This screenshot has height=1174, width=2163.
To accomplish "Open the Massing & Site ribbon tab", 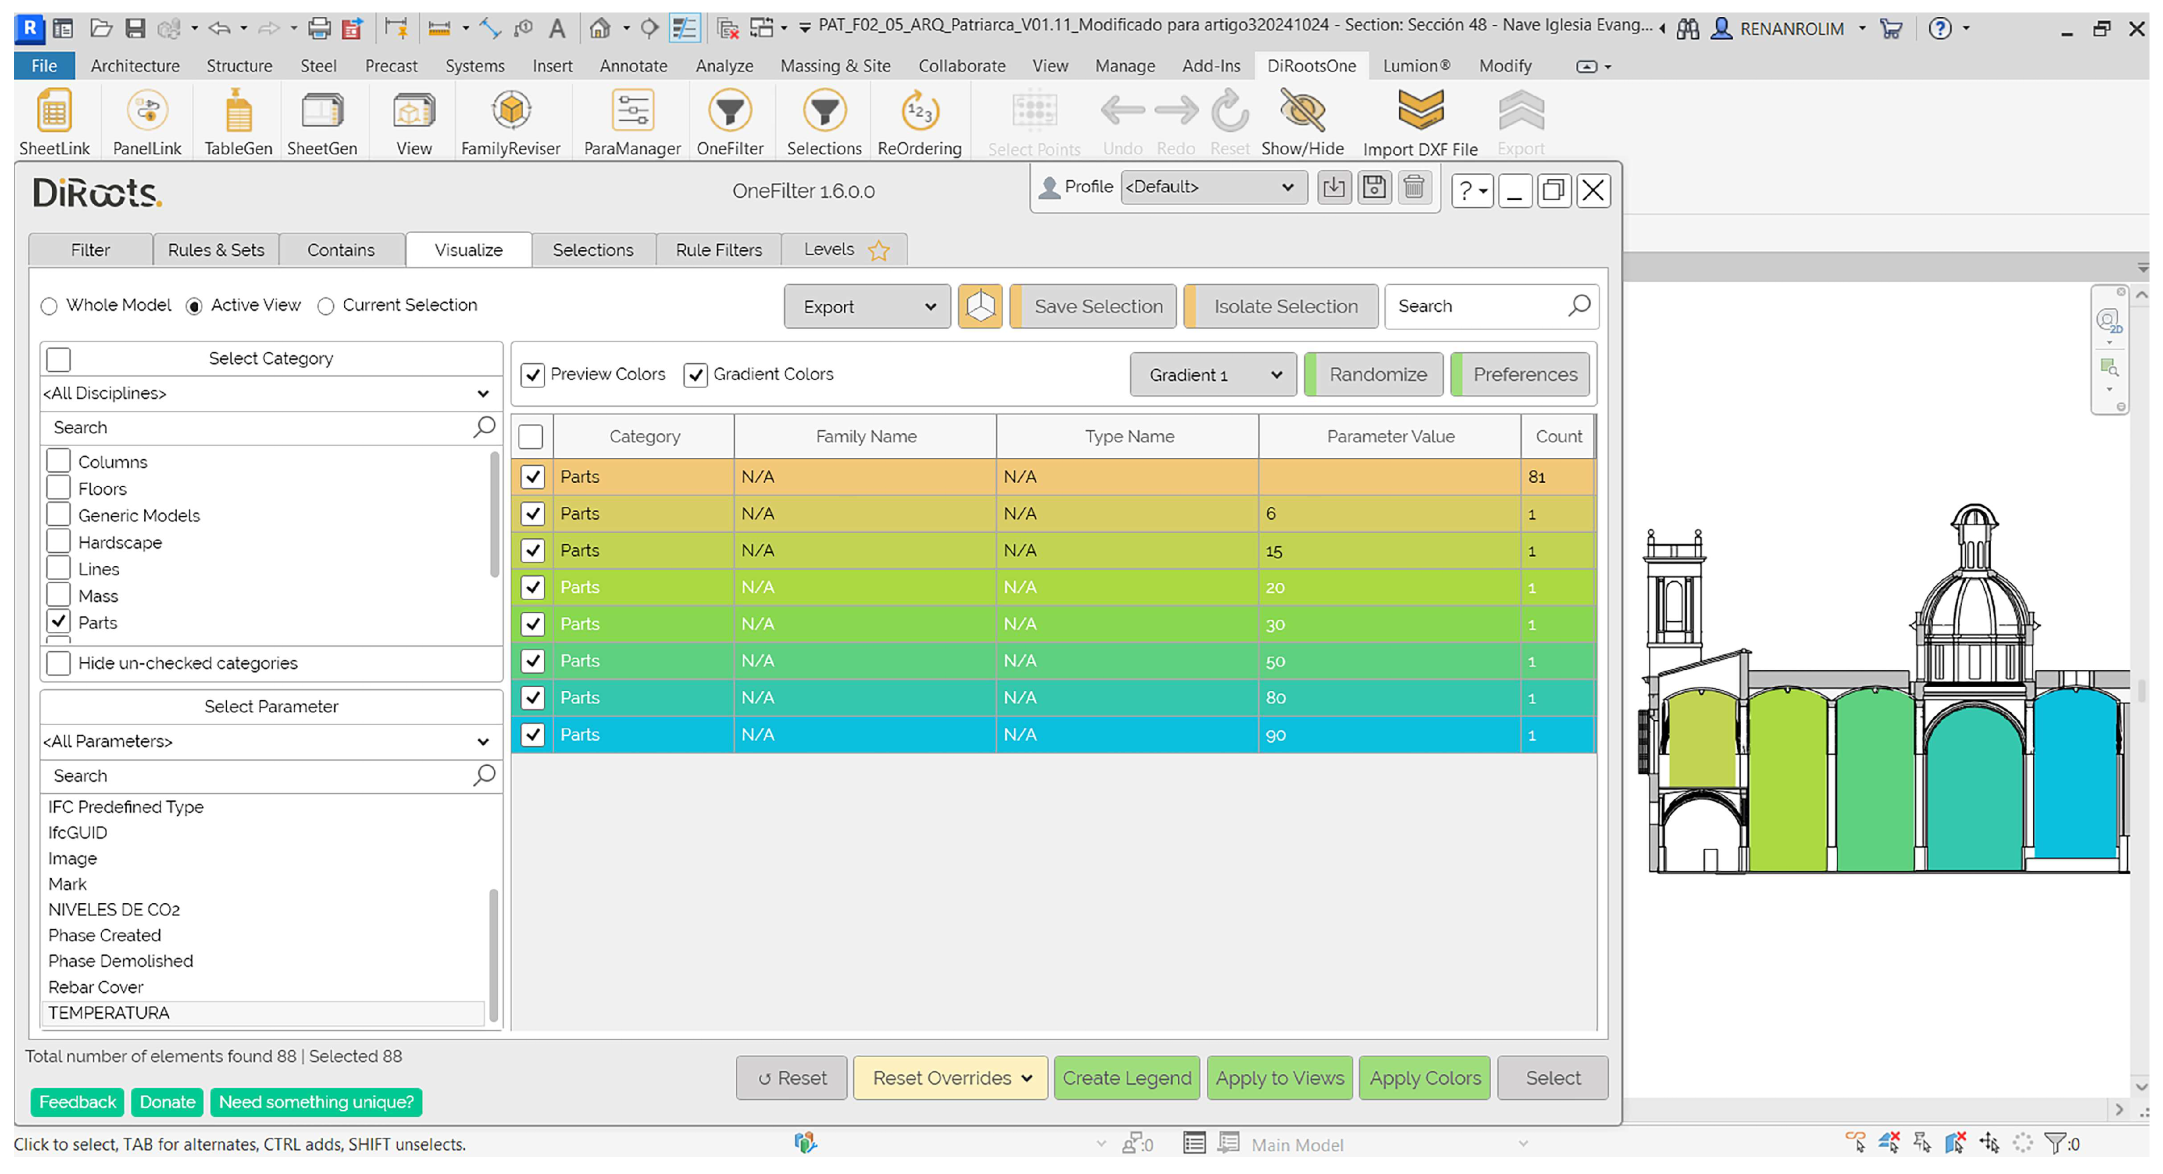I will coord(834,66).
